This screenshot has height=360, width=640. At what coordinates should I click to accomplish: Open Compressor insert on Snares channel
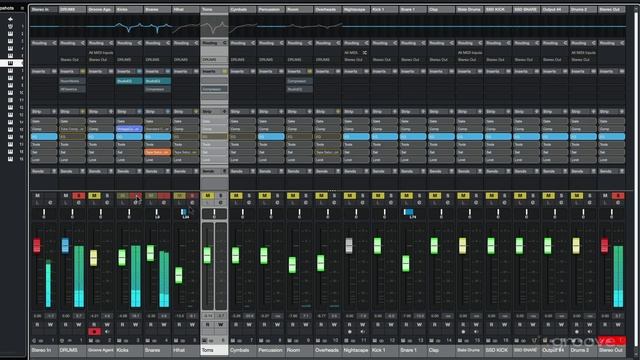point(158,89)
